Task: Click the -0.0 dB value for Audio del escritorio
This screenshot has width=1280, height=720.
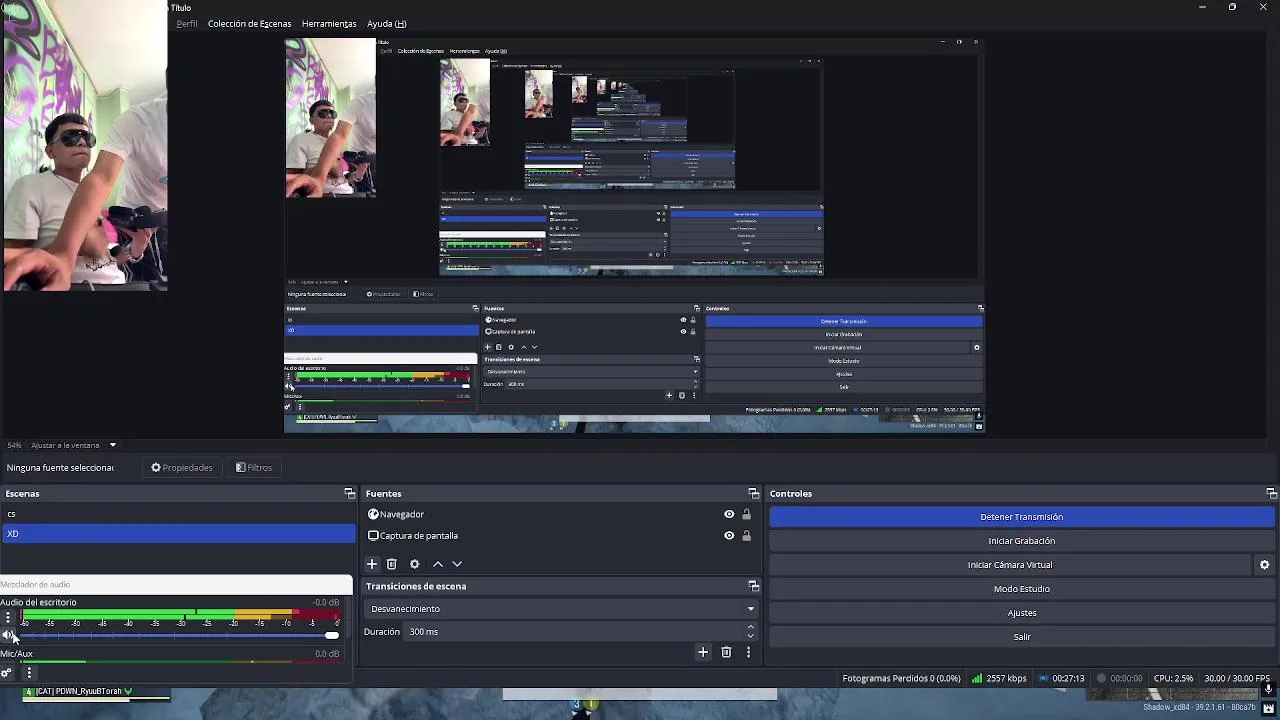Action: tap(326, 603)
